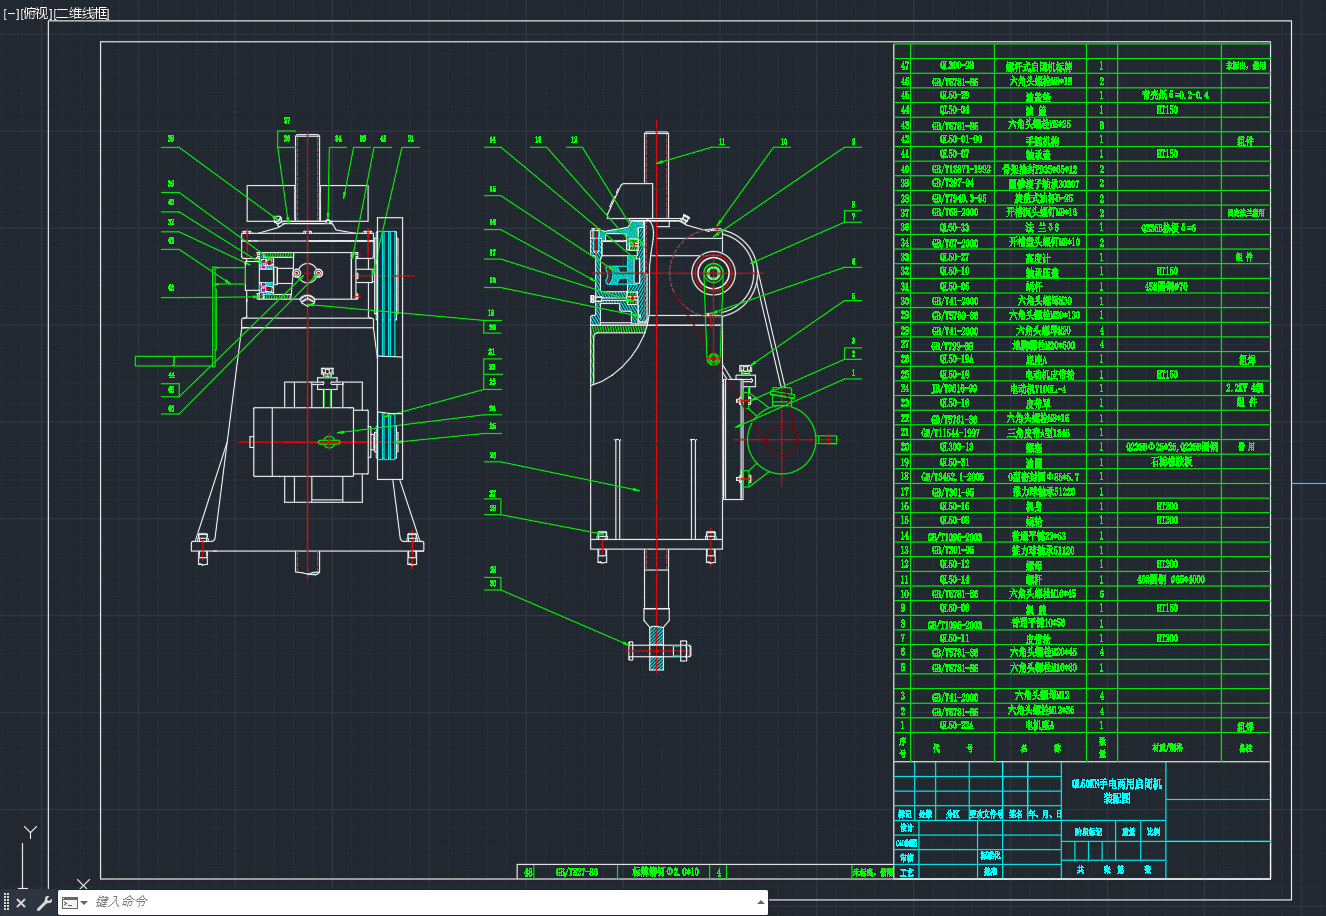Select the 手摇机构 name cell
This screenshot has height=916, width=1326.
point(1041,140)
